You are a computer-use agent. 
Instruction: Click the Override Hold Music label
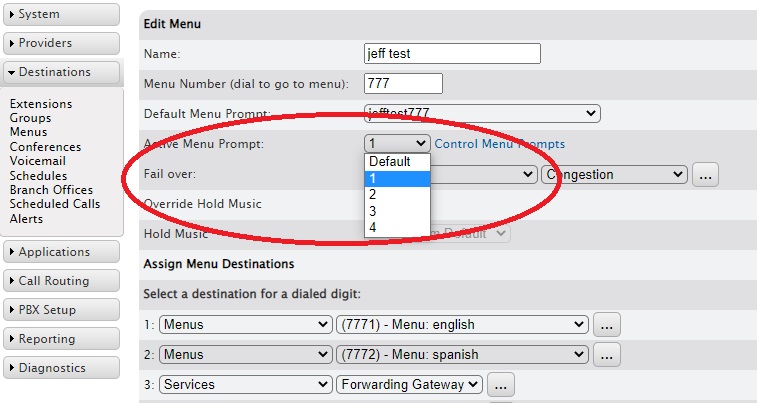click(x=203, y=204)
